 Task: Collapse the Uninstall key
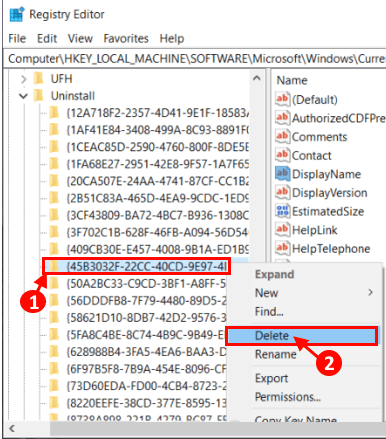[x=23, y=96]
